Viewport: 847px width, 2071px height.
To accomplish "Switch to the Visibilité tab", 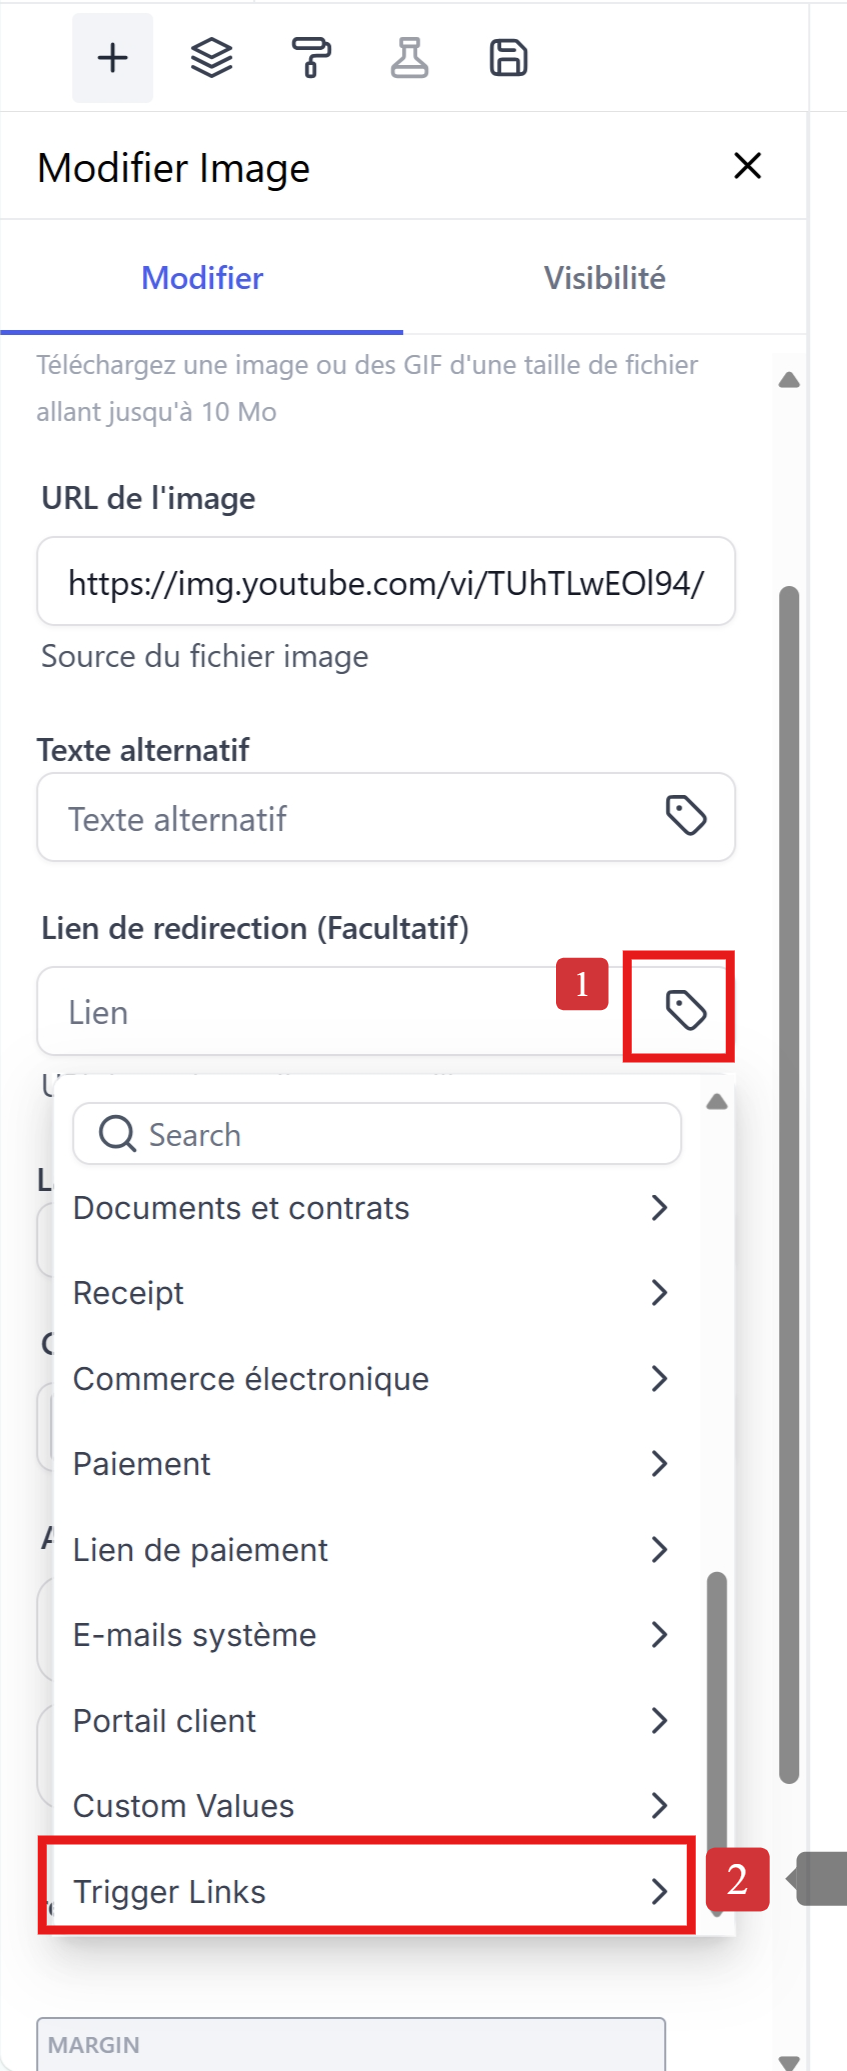I will point(604,278).
